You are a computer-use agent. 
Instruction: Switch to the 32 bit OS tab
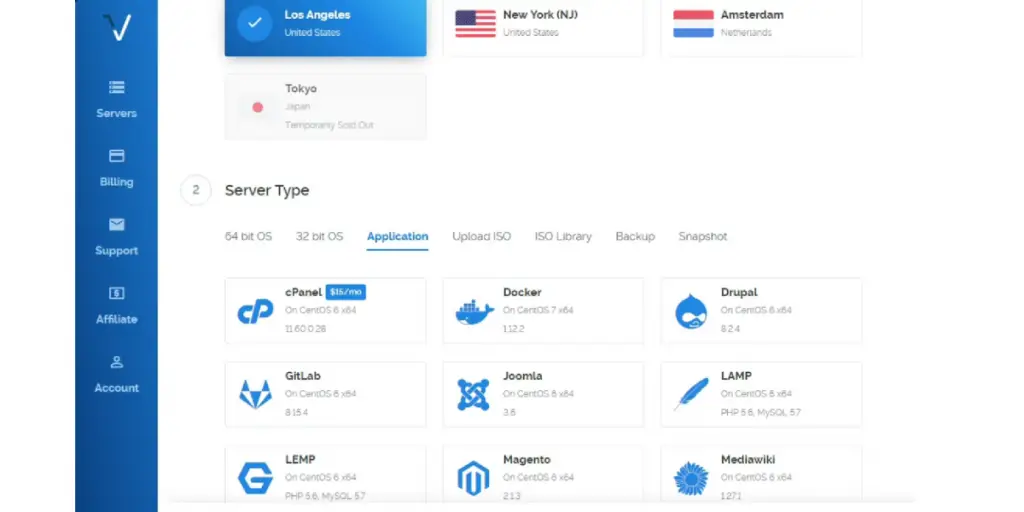319,236
